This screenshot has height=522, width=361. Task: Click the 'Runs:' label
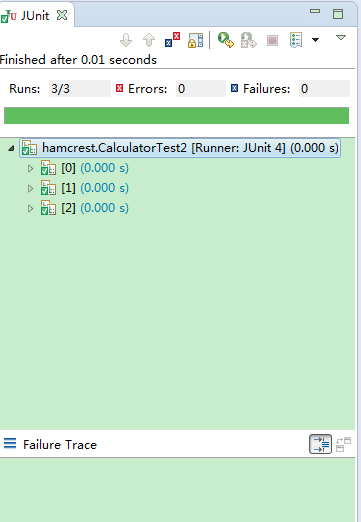pyautogui.click(x=25, y=89)
